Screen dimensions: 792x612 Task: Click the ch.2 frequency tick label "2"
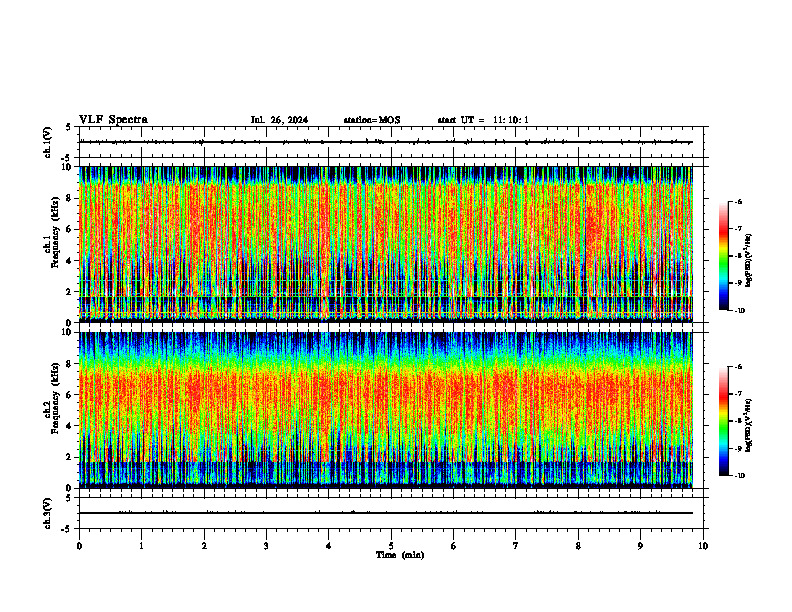70,457
